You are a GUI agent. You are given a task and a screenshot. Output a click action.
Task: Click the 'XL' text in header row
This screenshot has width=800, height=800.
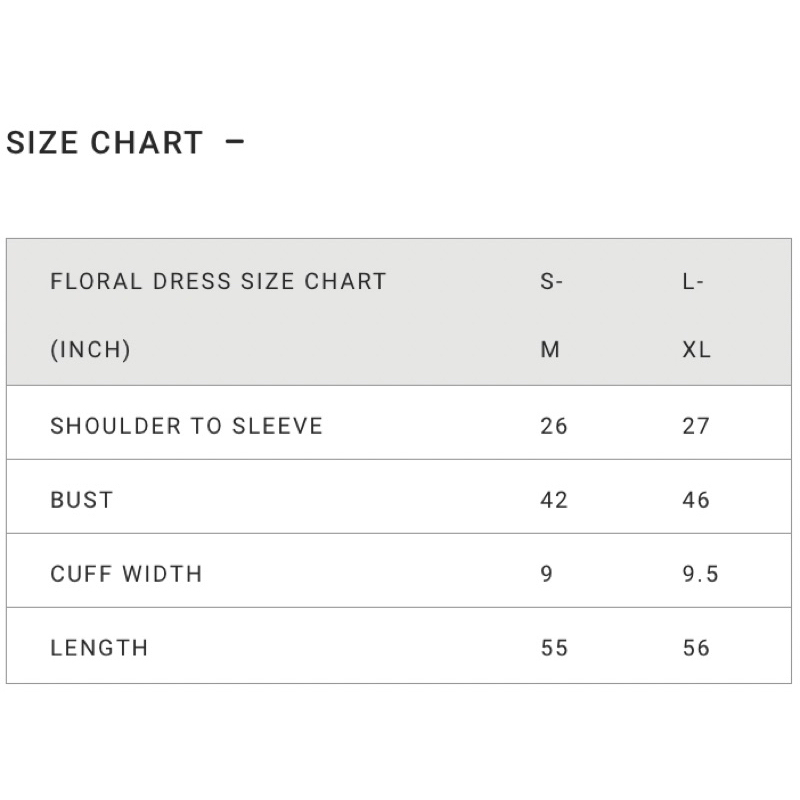click(696, 350)
